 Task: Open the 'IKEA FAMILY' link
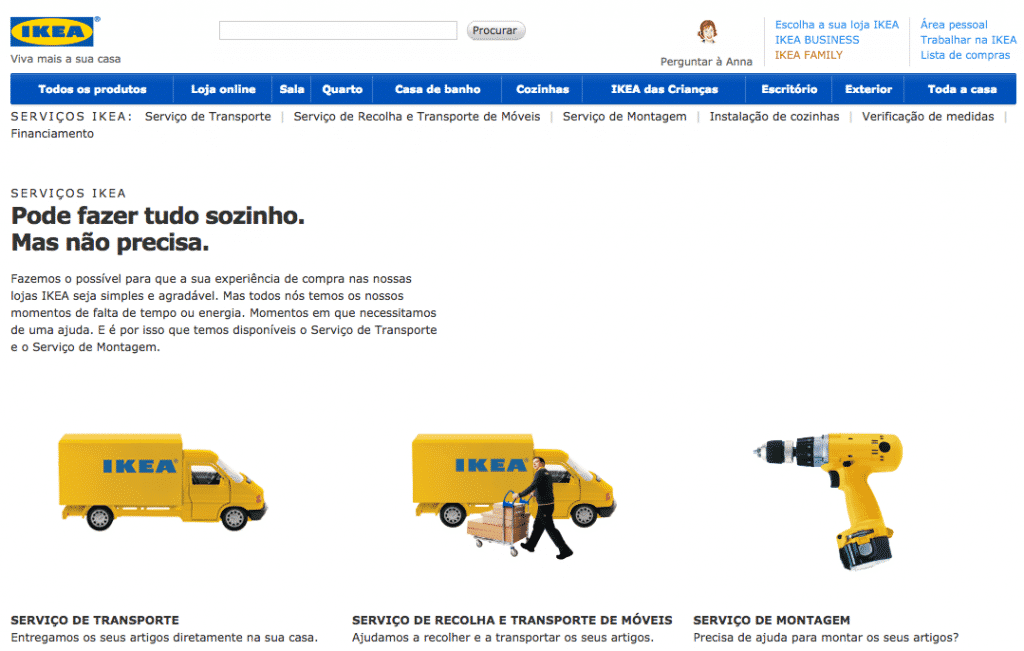807,55
